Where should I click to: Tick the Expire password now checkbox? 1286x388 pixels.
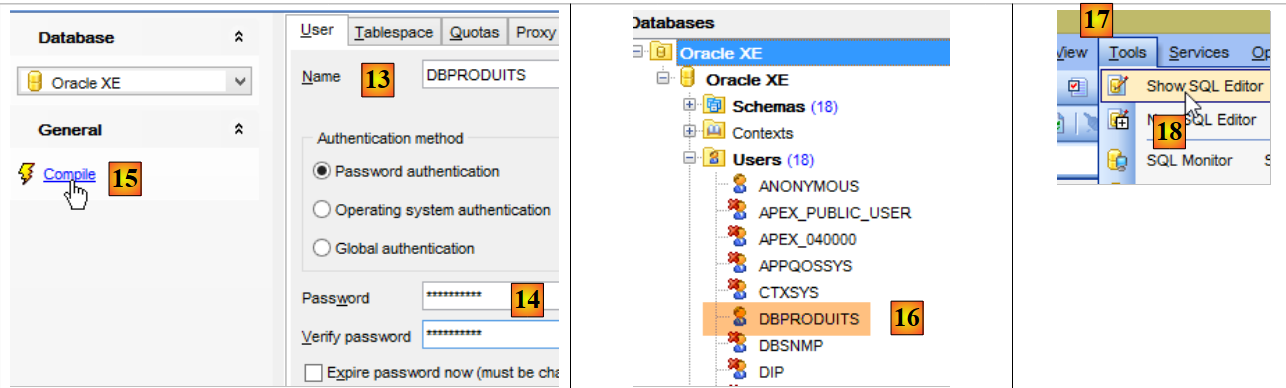coord(313,373)
